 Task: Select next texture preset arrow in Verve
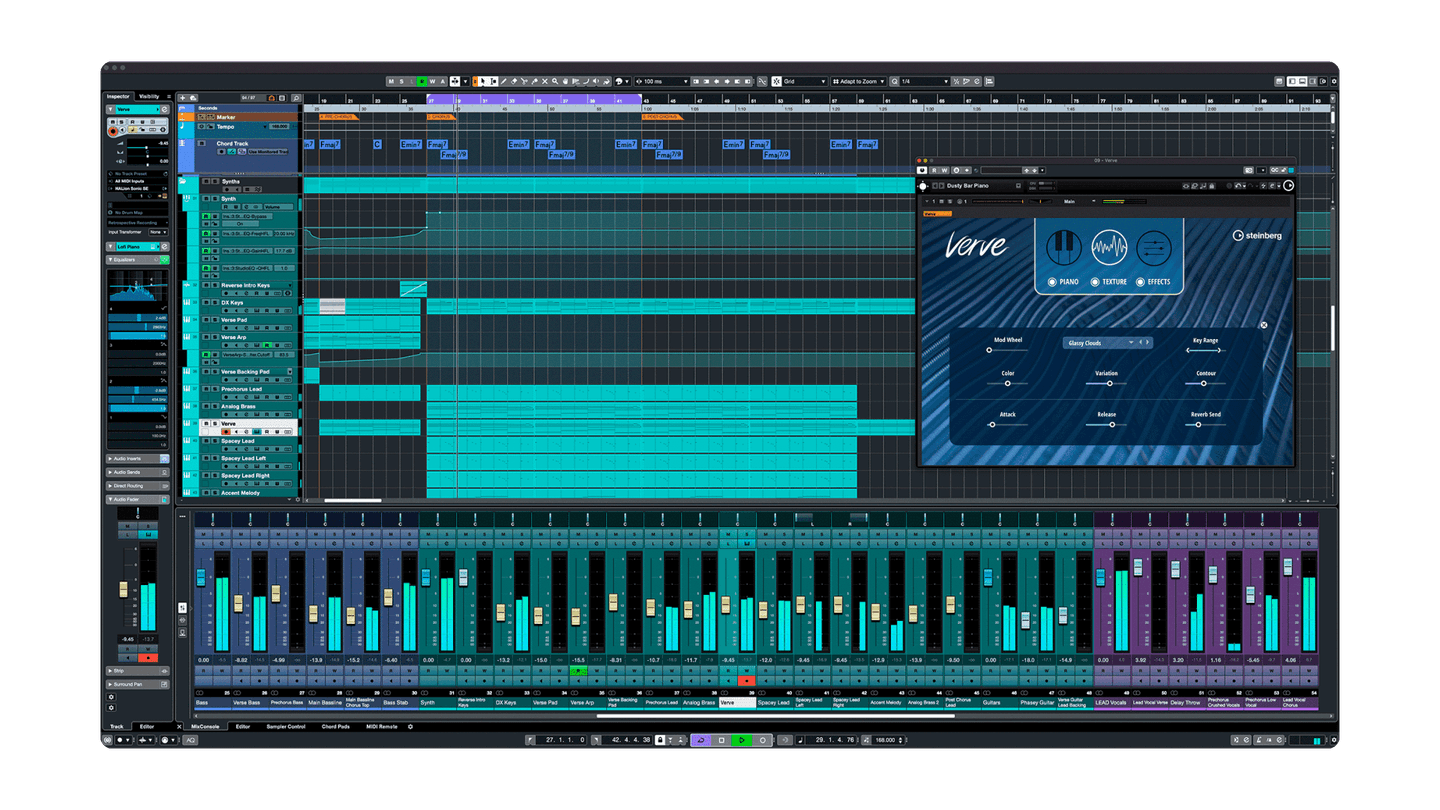[1148, 343]
